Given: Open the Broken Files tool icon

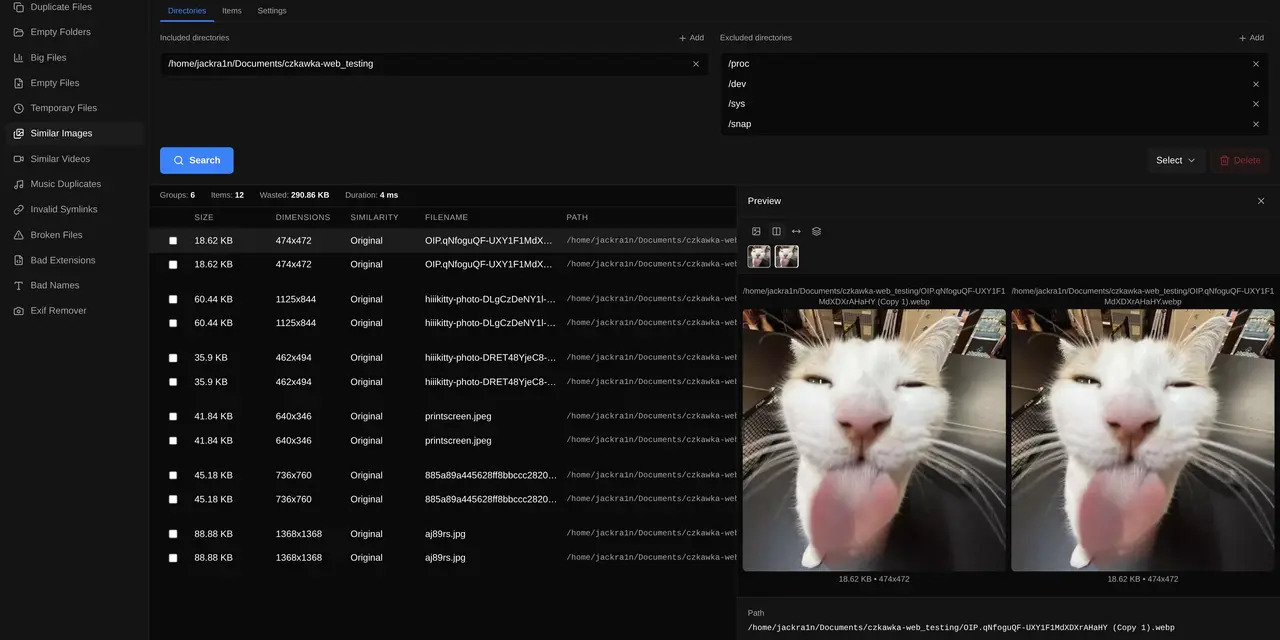Looking at the screenshot, I should pyautogui.click(x=18, y=235).
